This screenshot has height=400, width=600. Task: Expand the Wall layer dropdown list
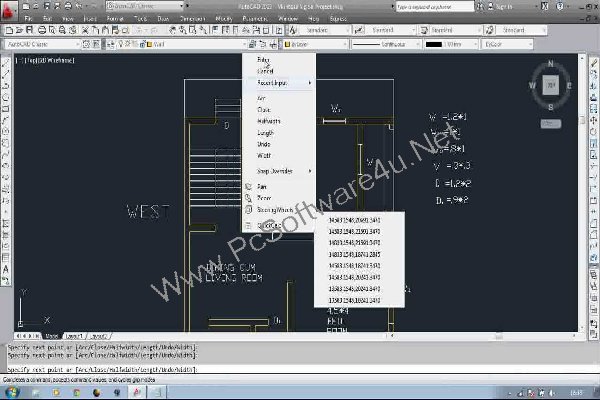tap(244, 44)
